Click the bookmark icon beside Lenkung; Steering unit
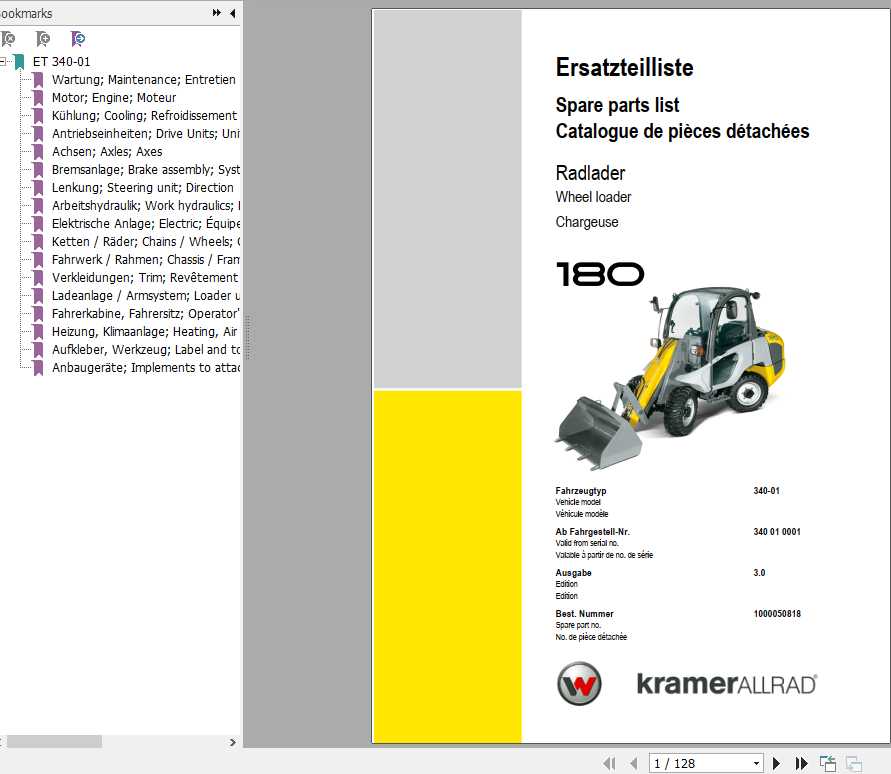Screen dimensions: 891x774 (x=38, y=188)
